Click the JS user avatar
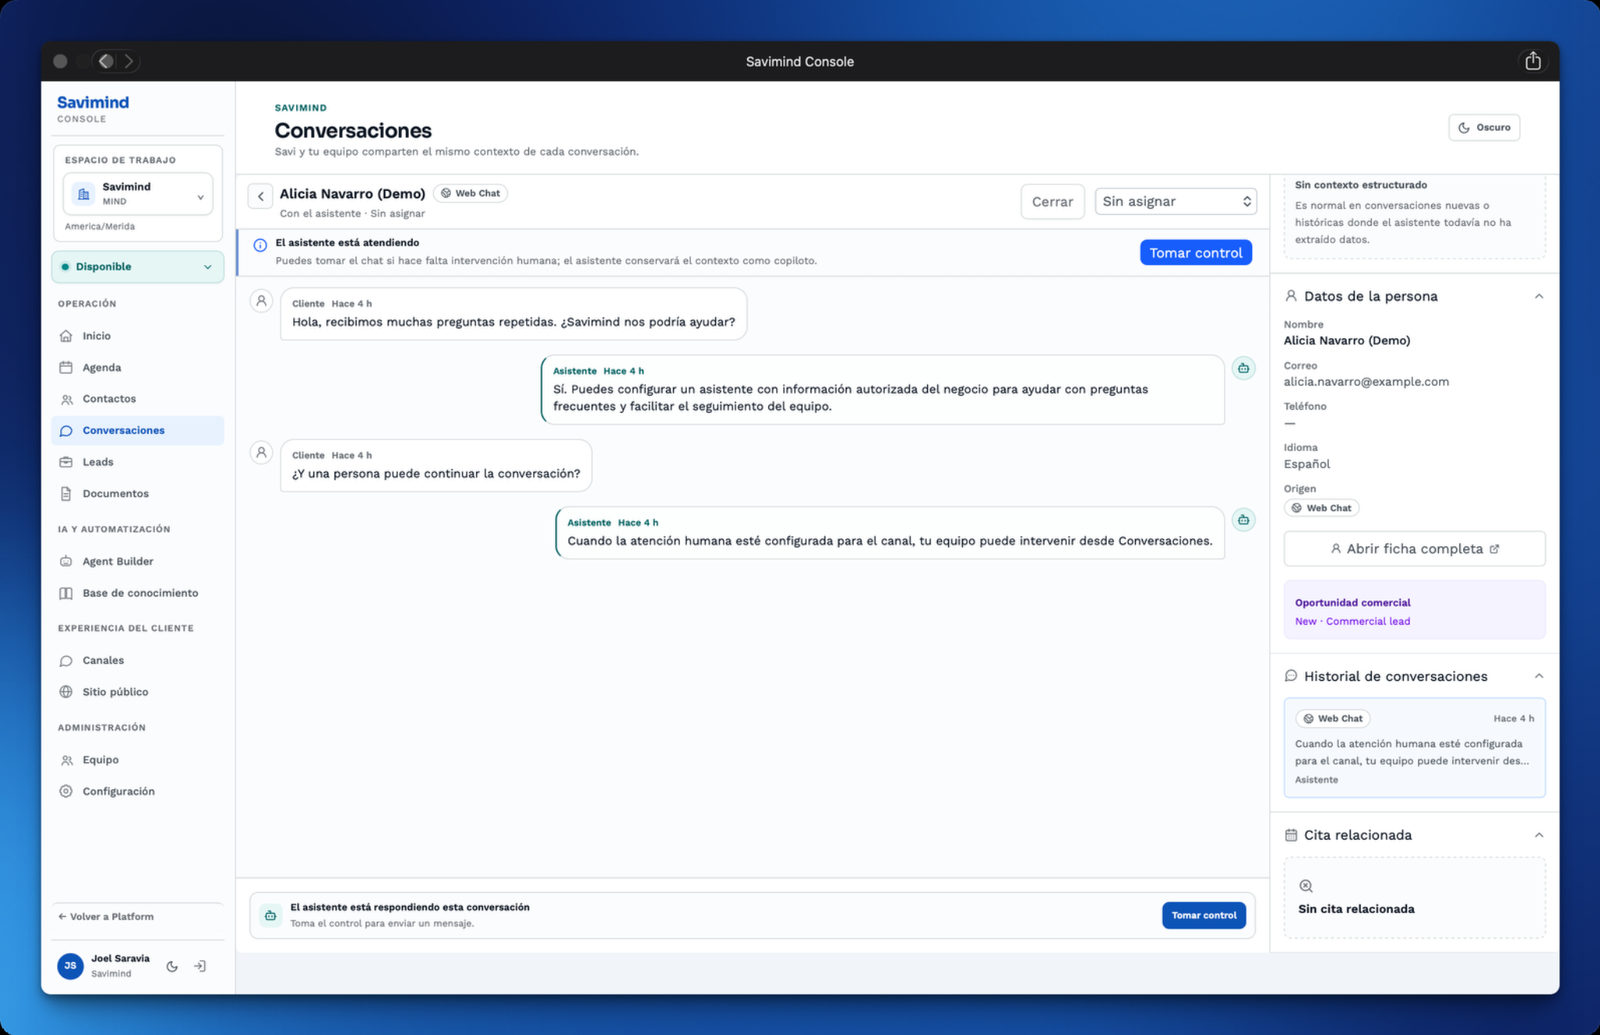The height and width of the screenshot is (1035, 1600). pos(70,966)
